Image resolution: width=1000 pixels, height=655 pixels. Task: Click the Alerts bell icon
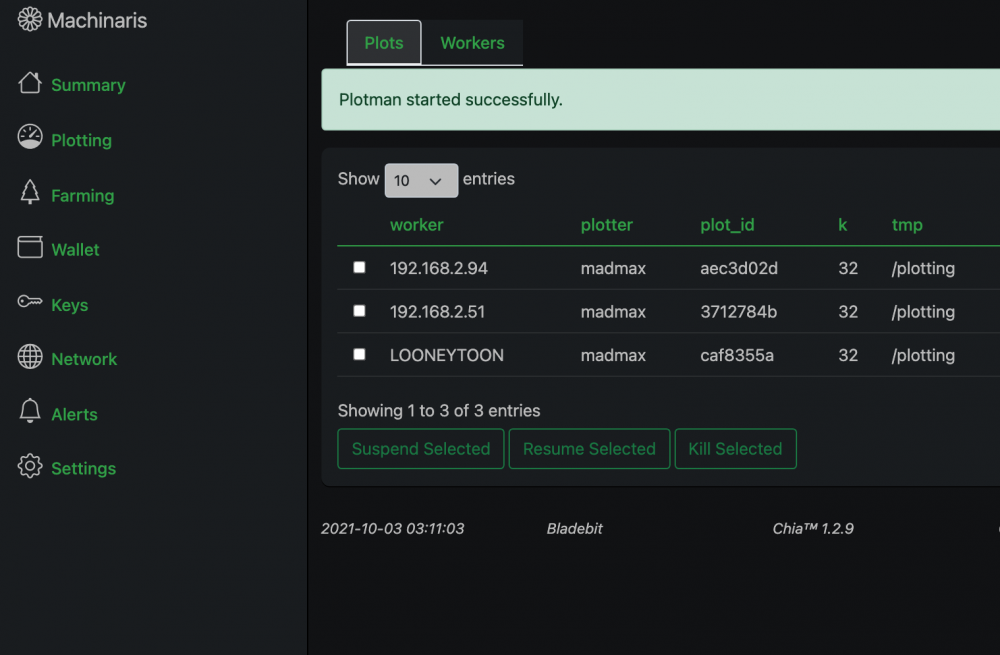tap(30, 411)
